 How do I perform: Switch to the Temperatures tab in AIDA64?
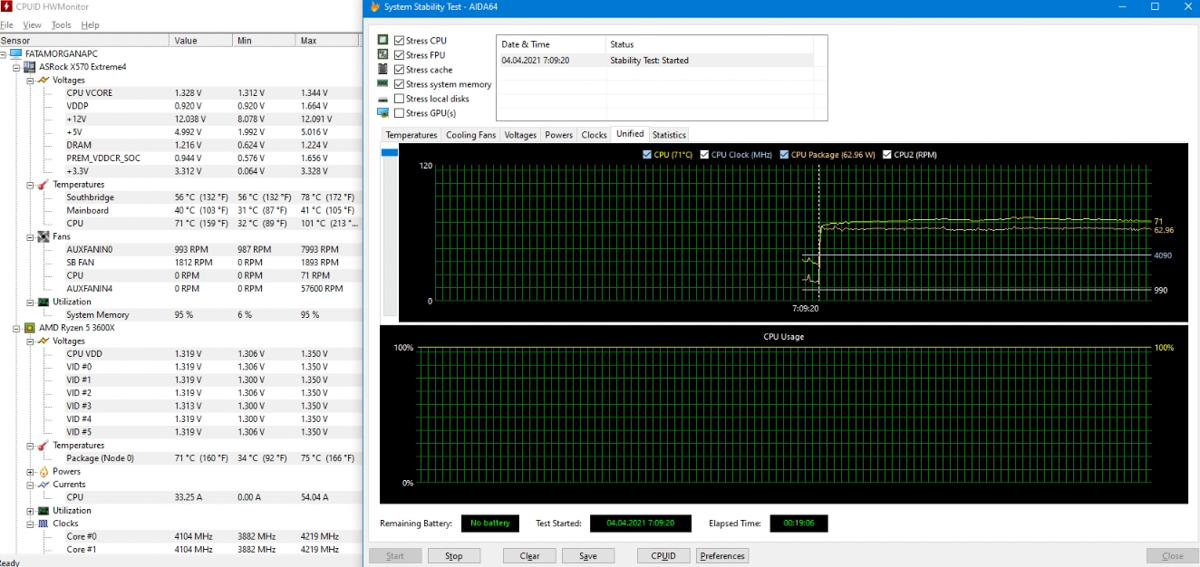click(411, 135)
